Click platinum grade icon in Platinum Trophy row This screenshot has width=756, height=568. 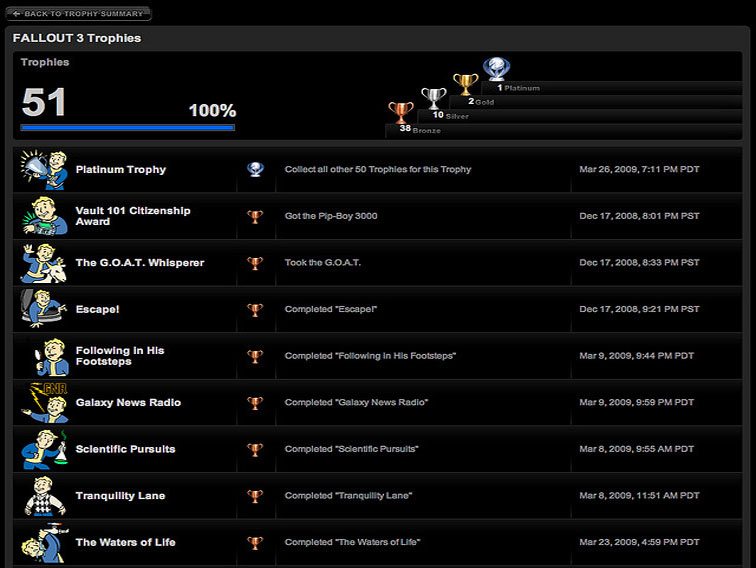click(x=255, y=169)
